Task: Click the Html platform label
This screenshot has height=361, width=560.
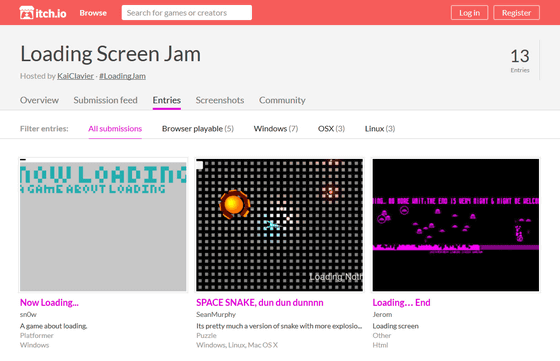Action: point(380,345)
